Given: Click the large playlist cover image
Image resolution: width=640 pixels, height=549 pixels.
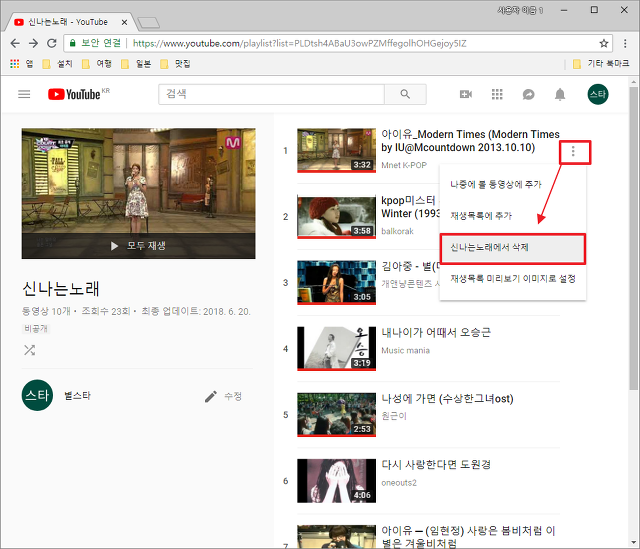Looking at the screenshot, I should pos(138,193).
